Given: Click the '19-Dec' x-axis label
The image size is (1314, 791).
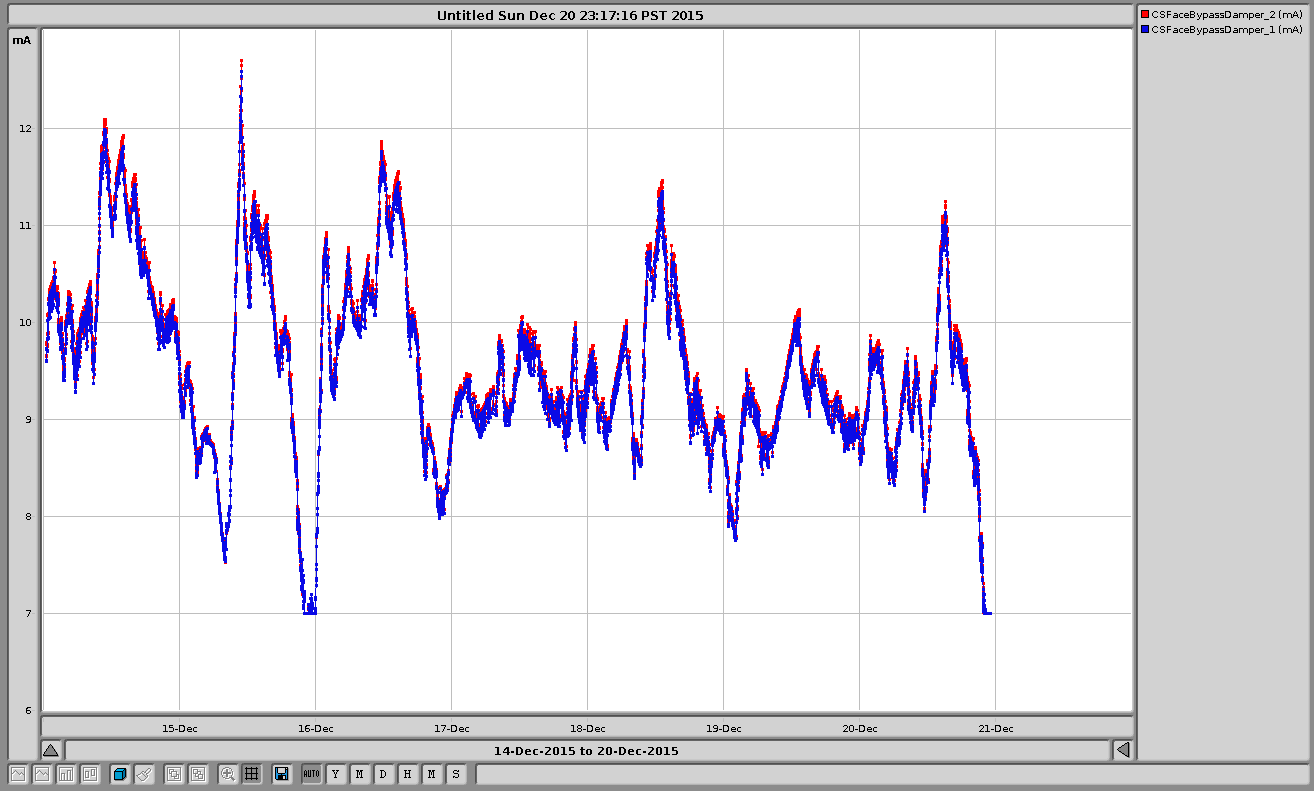Looking at the screenshot, I should coord(724,728).
